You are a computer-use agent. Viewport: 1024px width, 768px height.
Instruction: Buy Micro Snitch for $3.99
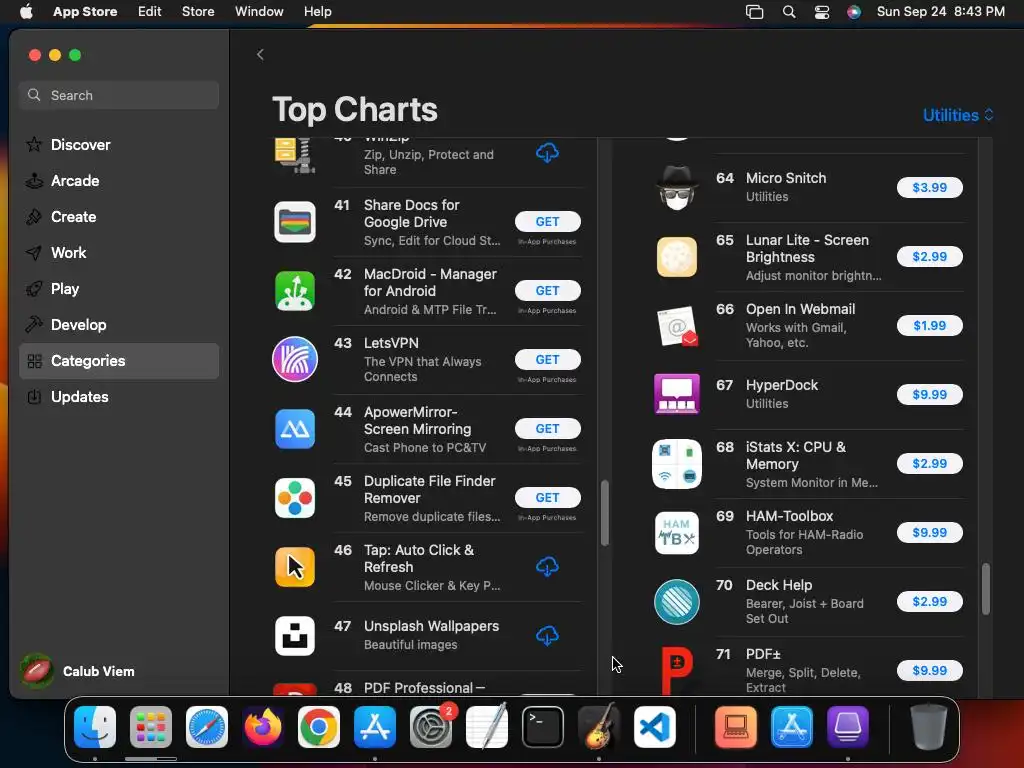929,187
